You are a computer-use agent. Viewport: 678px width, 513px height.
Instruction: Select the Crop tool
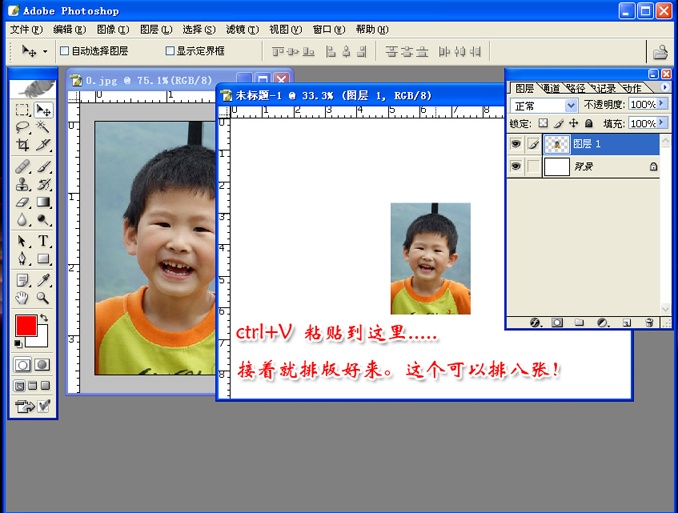click(x=22, y=144)
